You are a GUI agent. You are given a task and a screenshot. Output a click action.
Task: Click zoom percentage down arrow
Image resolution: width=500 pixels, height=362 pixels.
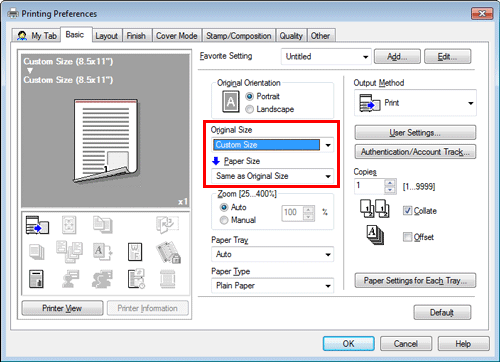(309, 217)
